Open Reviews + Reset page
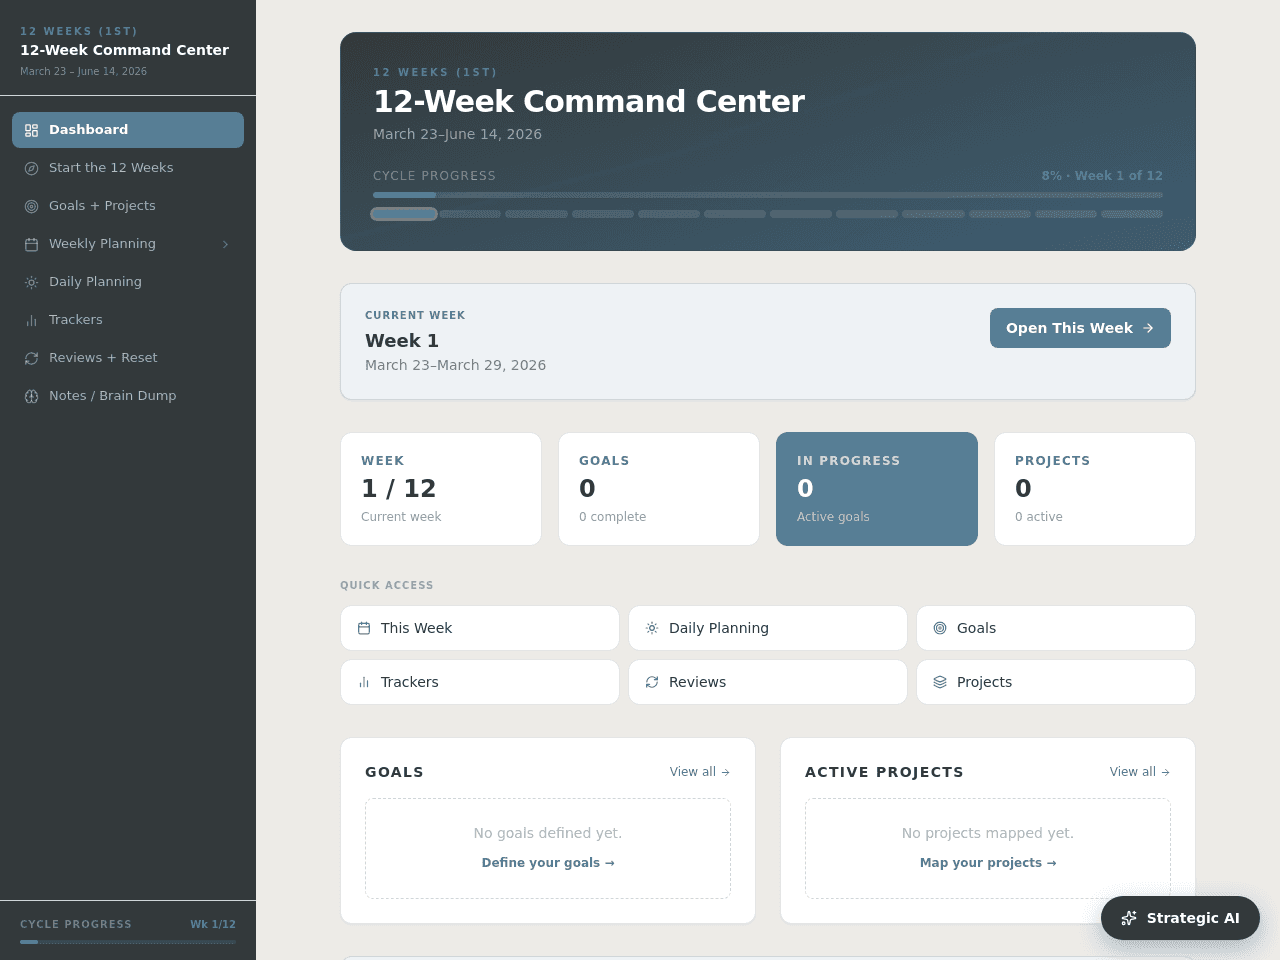The width and height of the screenshot is (1280, 960). click(x=128, y=358)
